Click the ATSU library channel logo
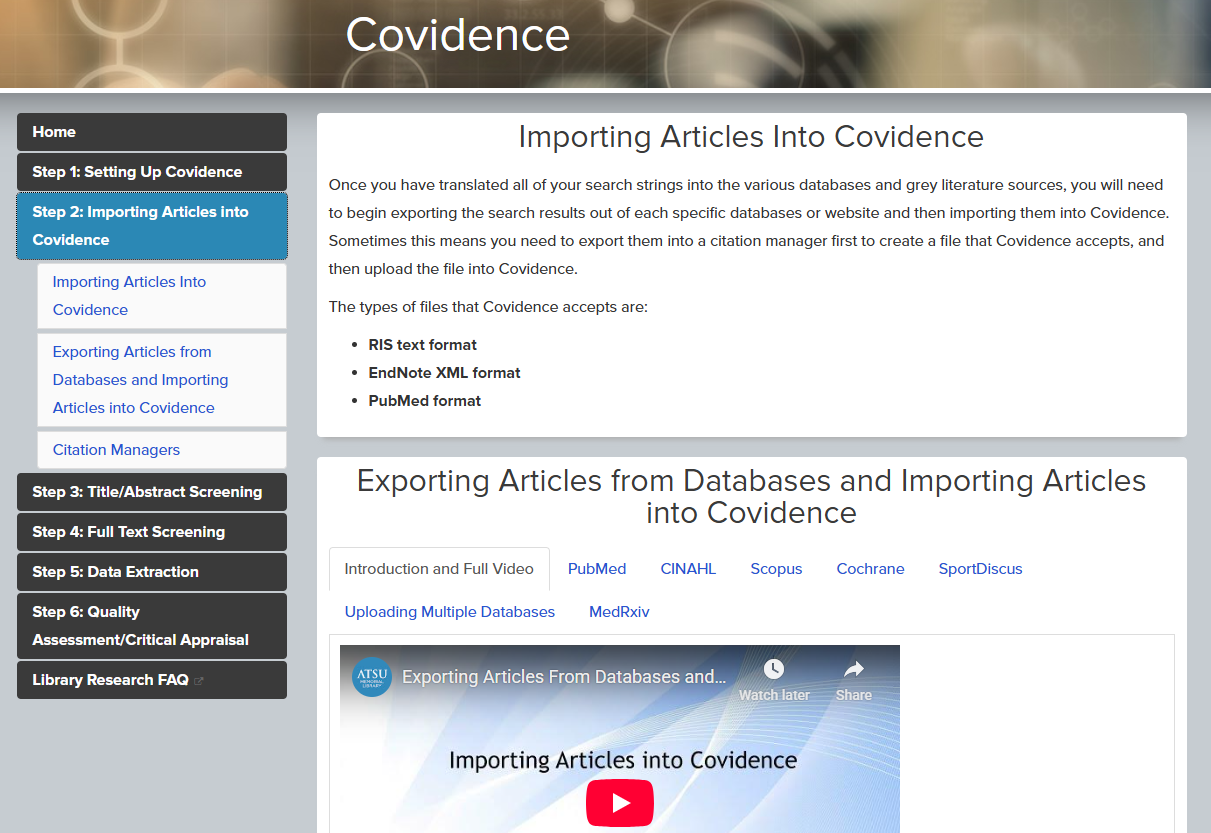 coord(372,677)
